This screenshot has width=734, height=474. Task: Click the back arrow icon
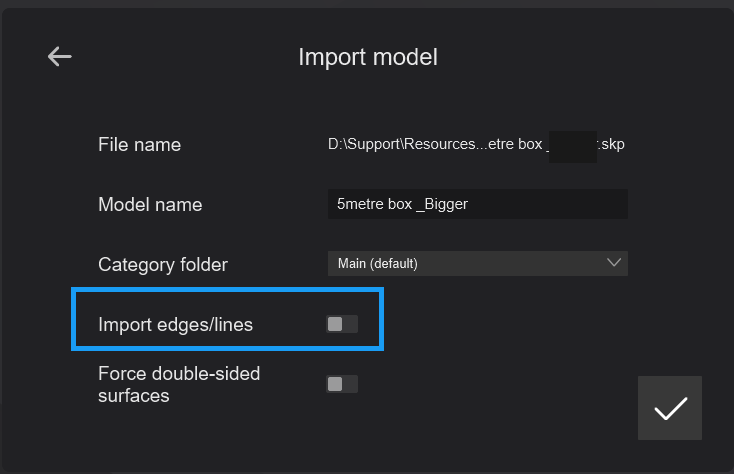(x=60, y=56)
